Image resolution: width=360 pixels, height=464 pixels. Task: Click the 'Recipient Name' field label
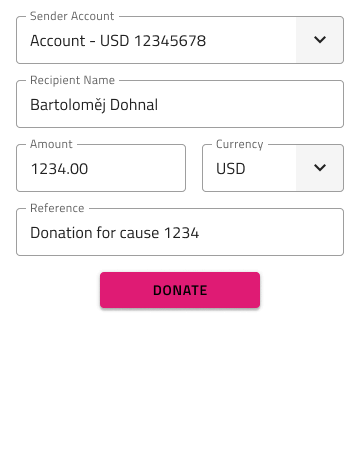(x=72, y=80)
